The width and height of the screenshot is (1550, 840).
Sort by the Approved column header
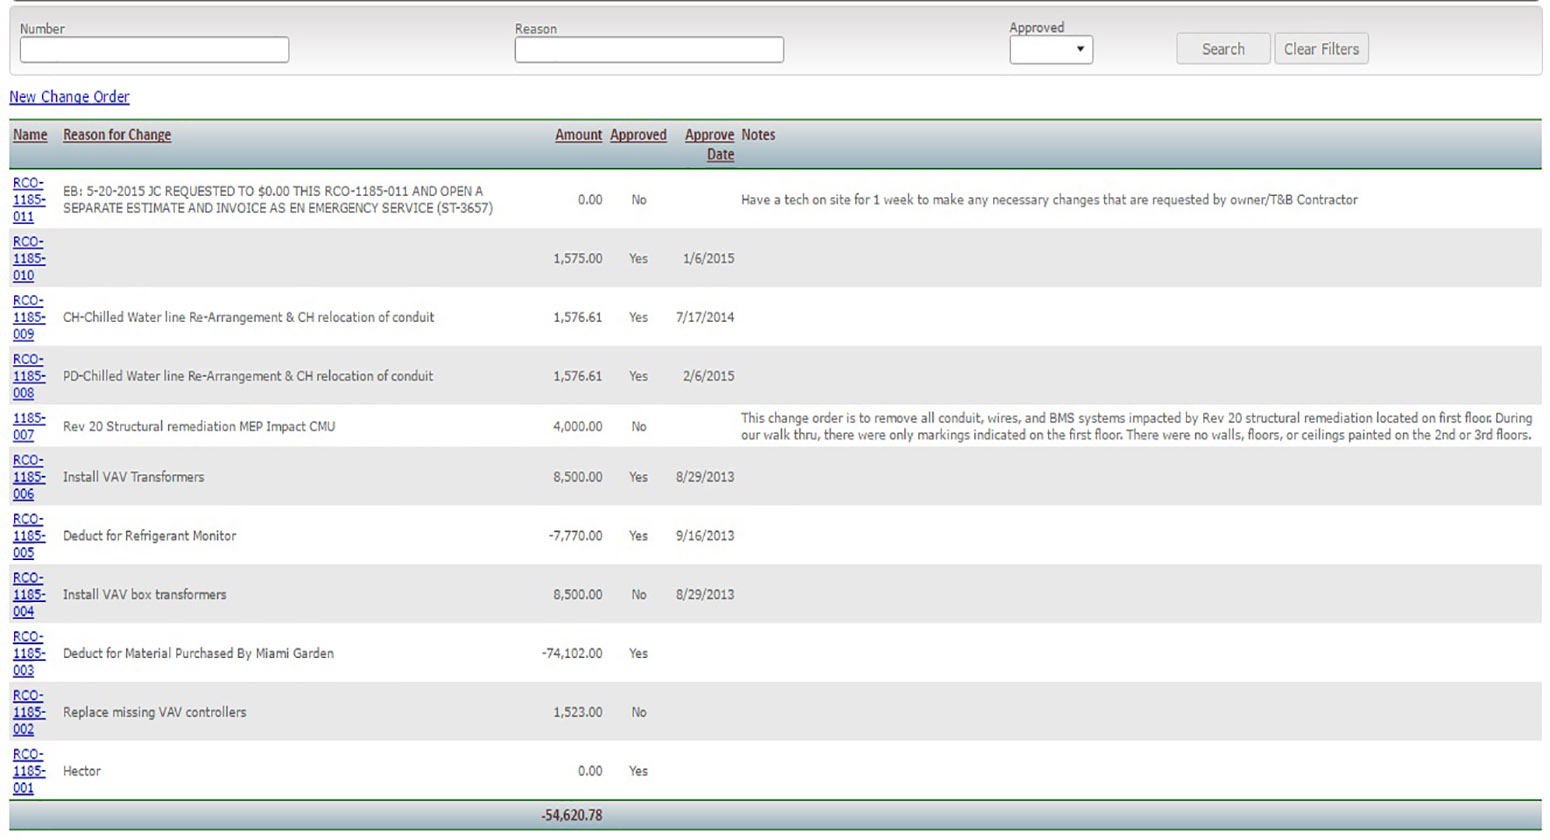[638, 135]
